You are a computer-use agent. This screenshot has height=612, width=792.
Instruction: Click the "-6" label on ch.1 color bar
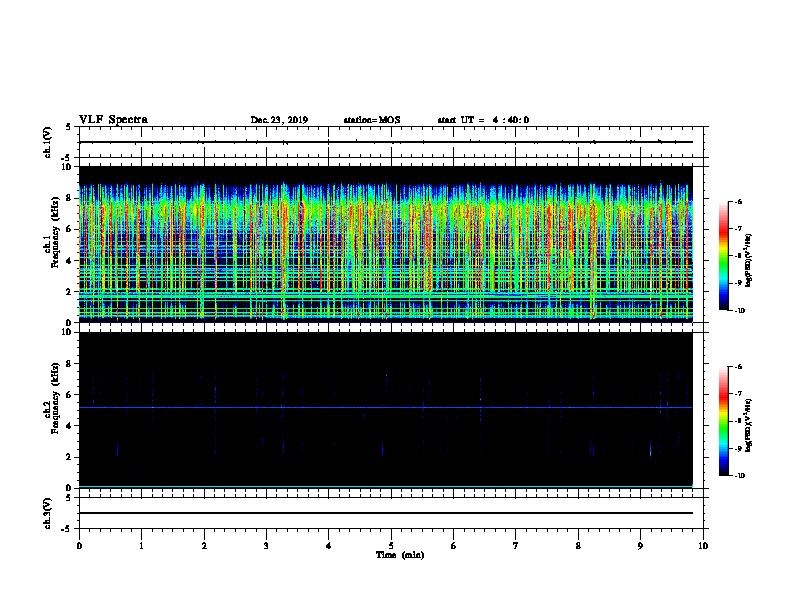(738, 202)
